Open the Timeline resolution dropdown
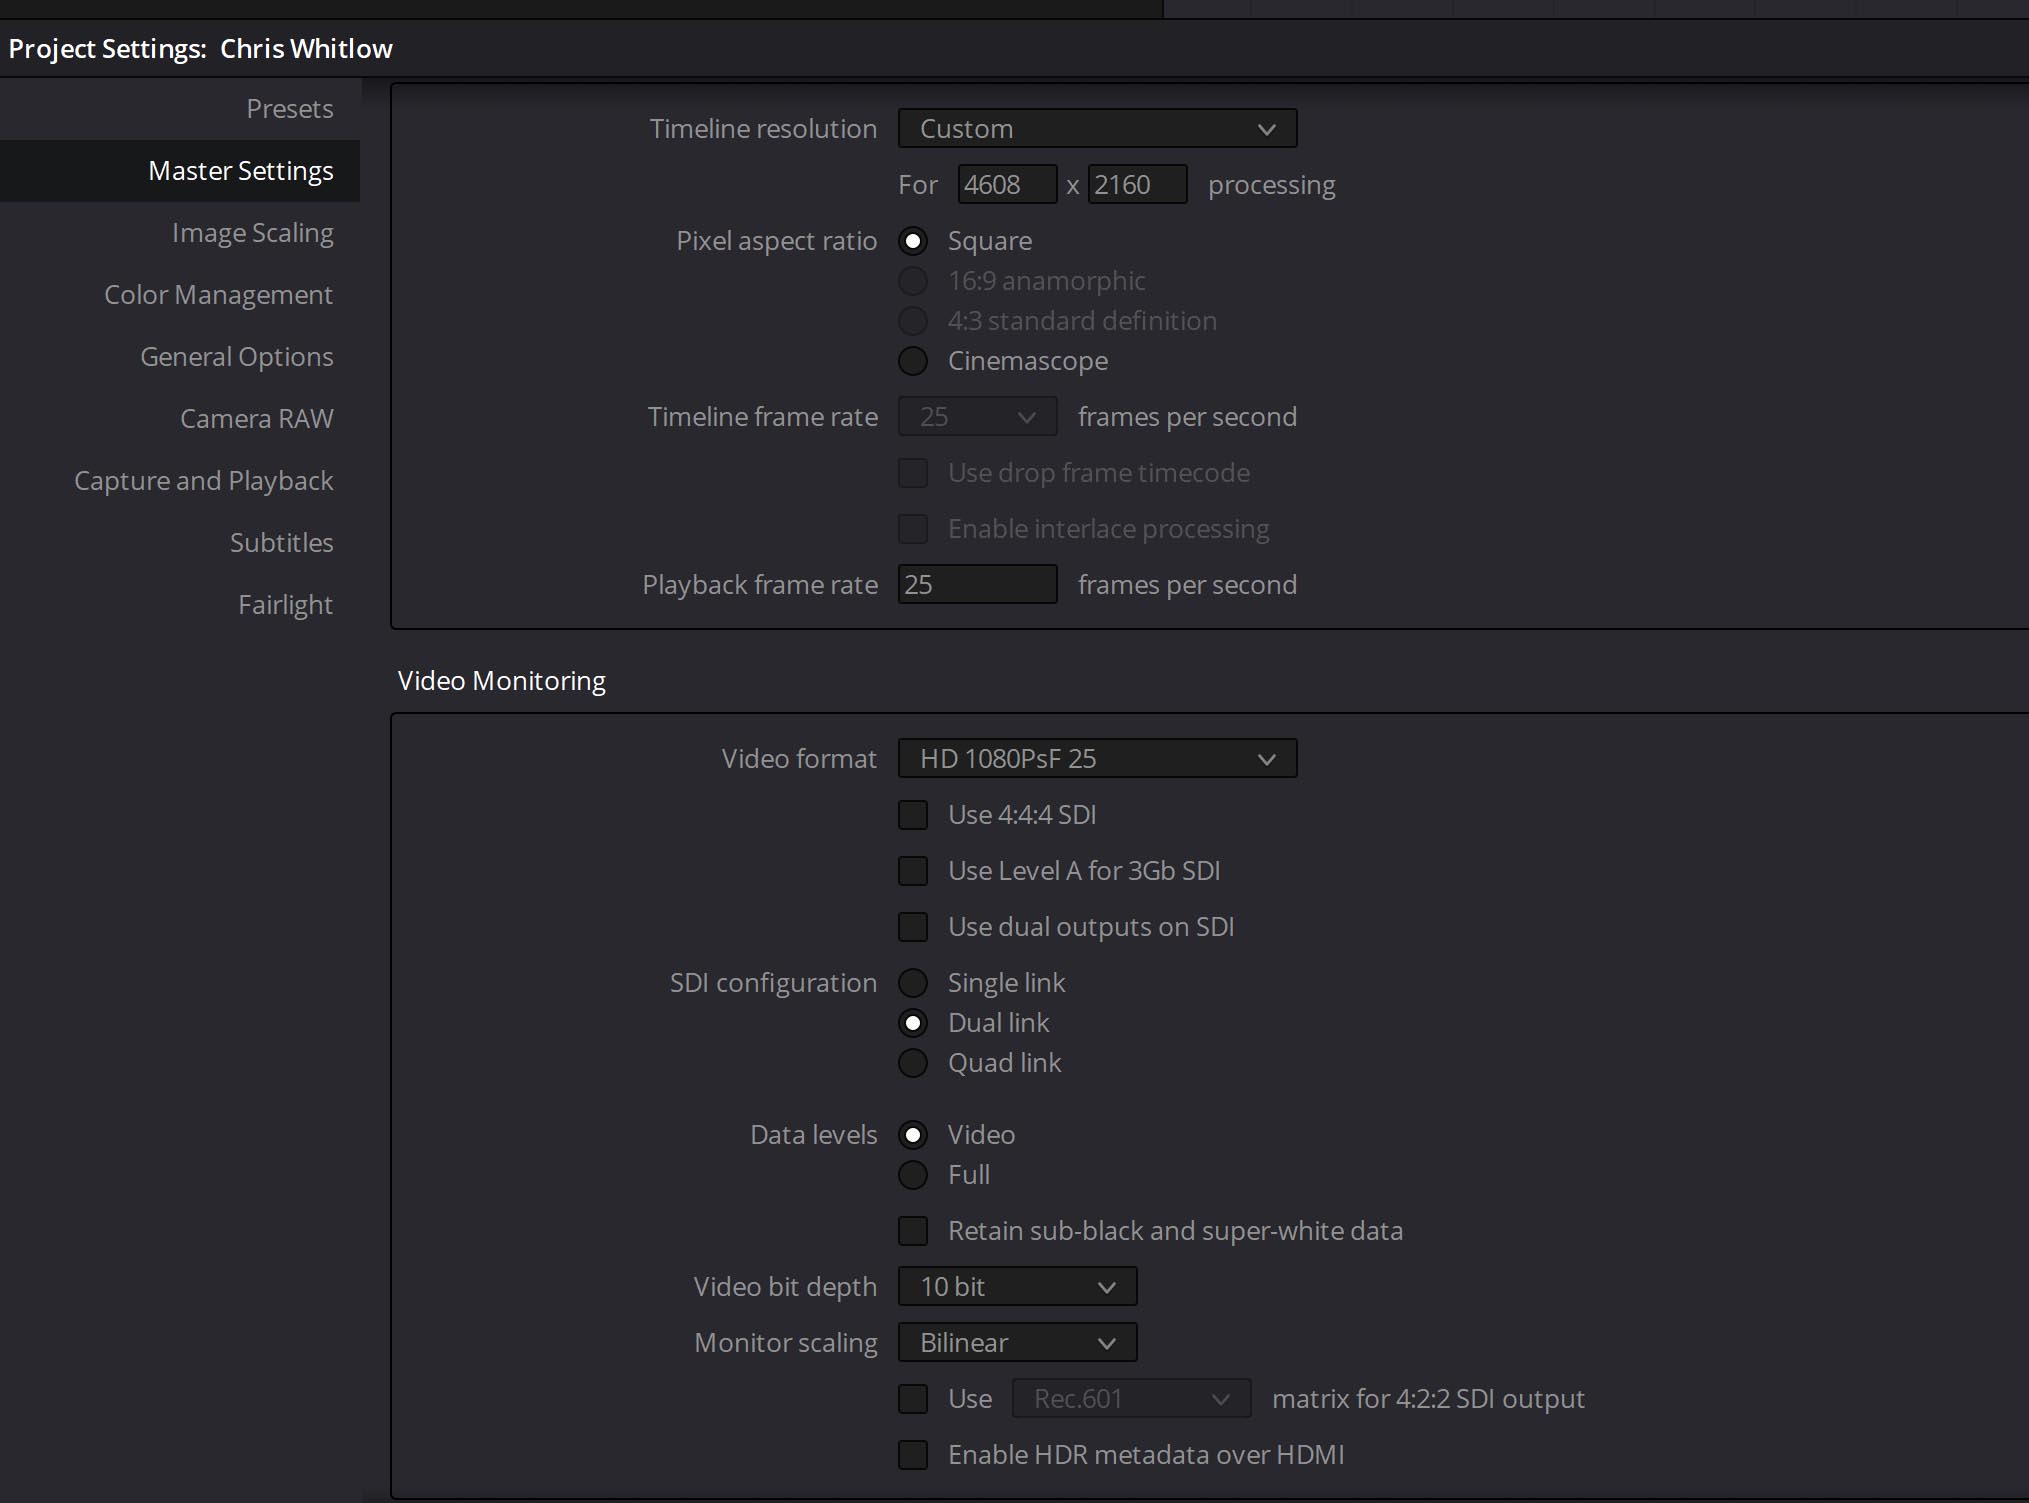Image resolution: width=2029 pixels, height=1503 pixels. [1096, 129]
